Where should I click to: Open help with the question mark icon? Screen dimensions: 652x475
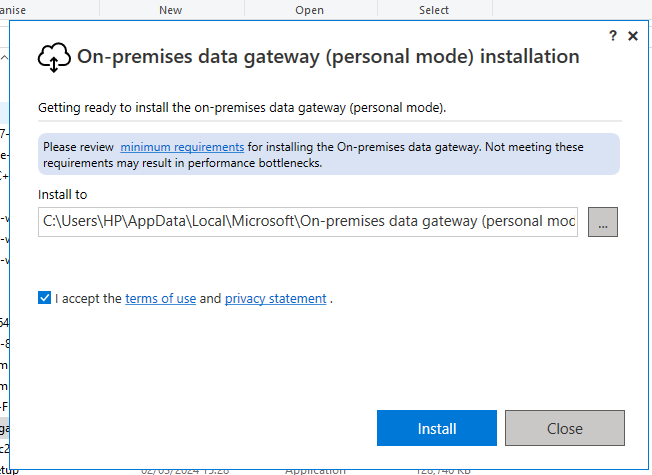point(613,36)
